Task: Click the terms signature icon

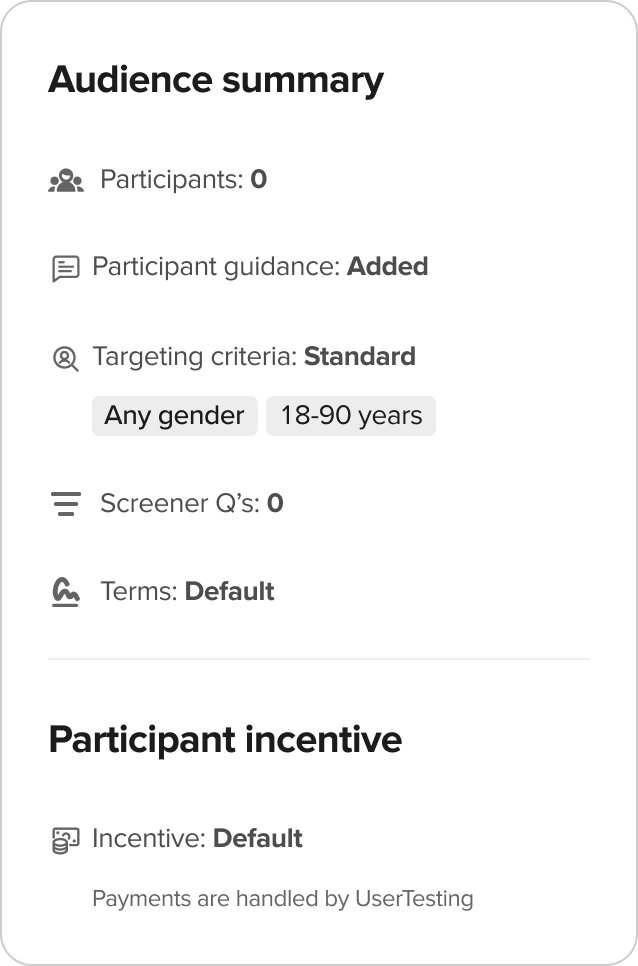Action: [65, 593]
